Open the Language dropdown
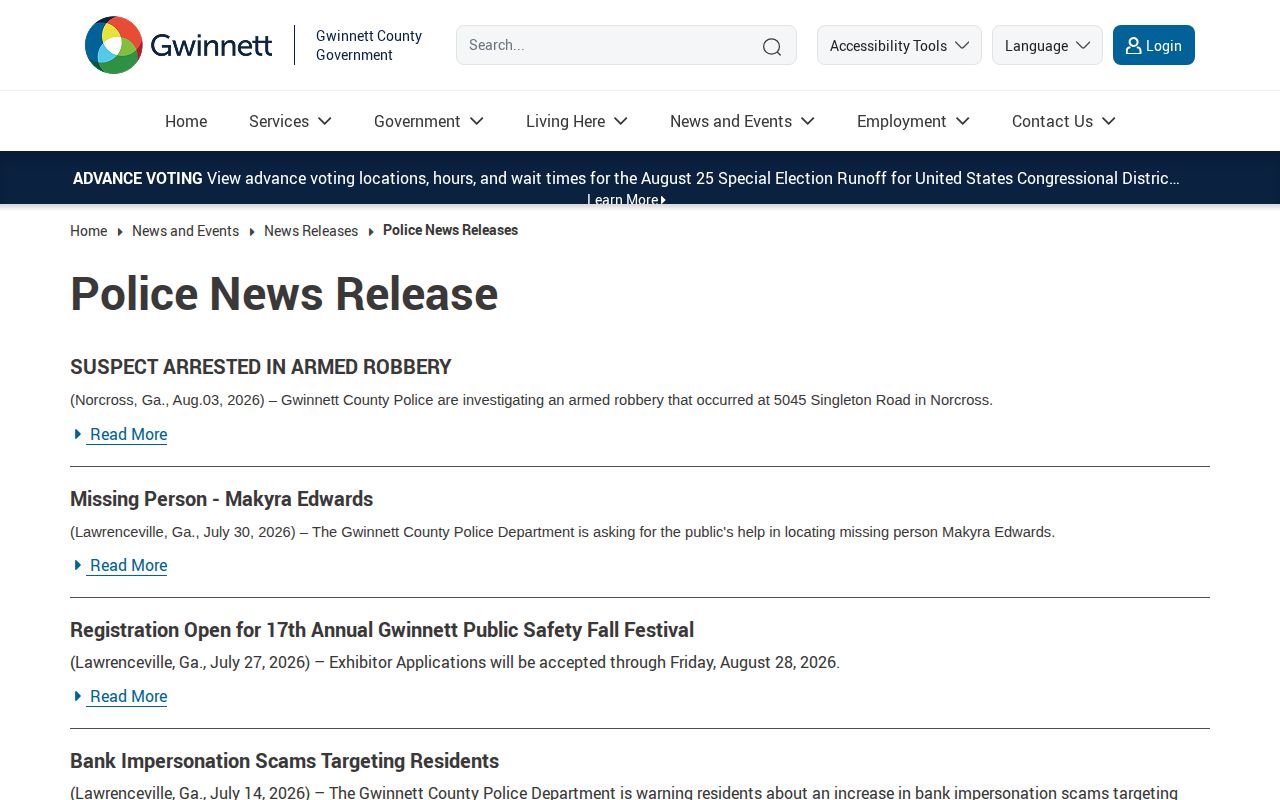The height and width of the screenshot is (800, 1280). pos(1047,45)
